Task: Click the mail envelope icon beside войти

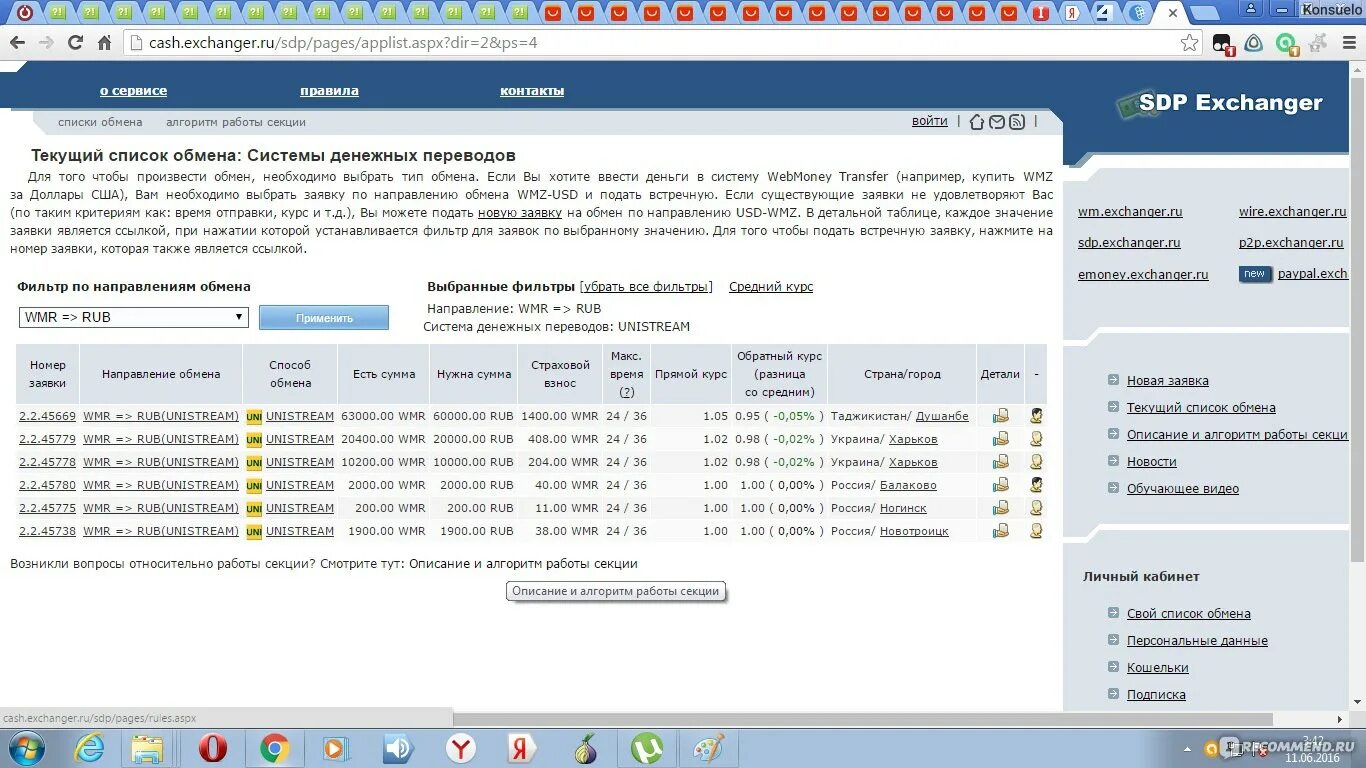Action: tap(997, 122)
